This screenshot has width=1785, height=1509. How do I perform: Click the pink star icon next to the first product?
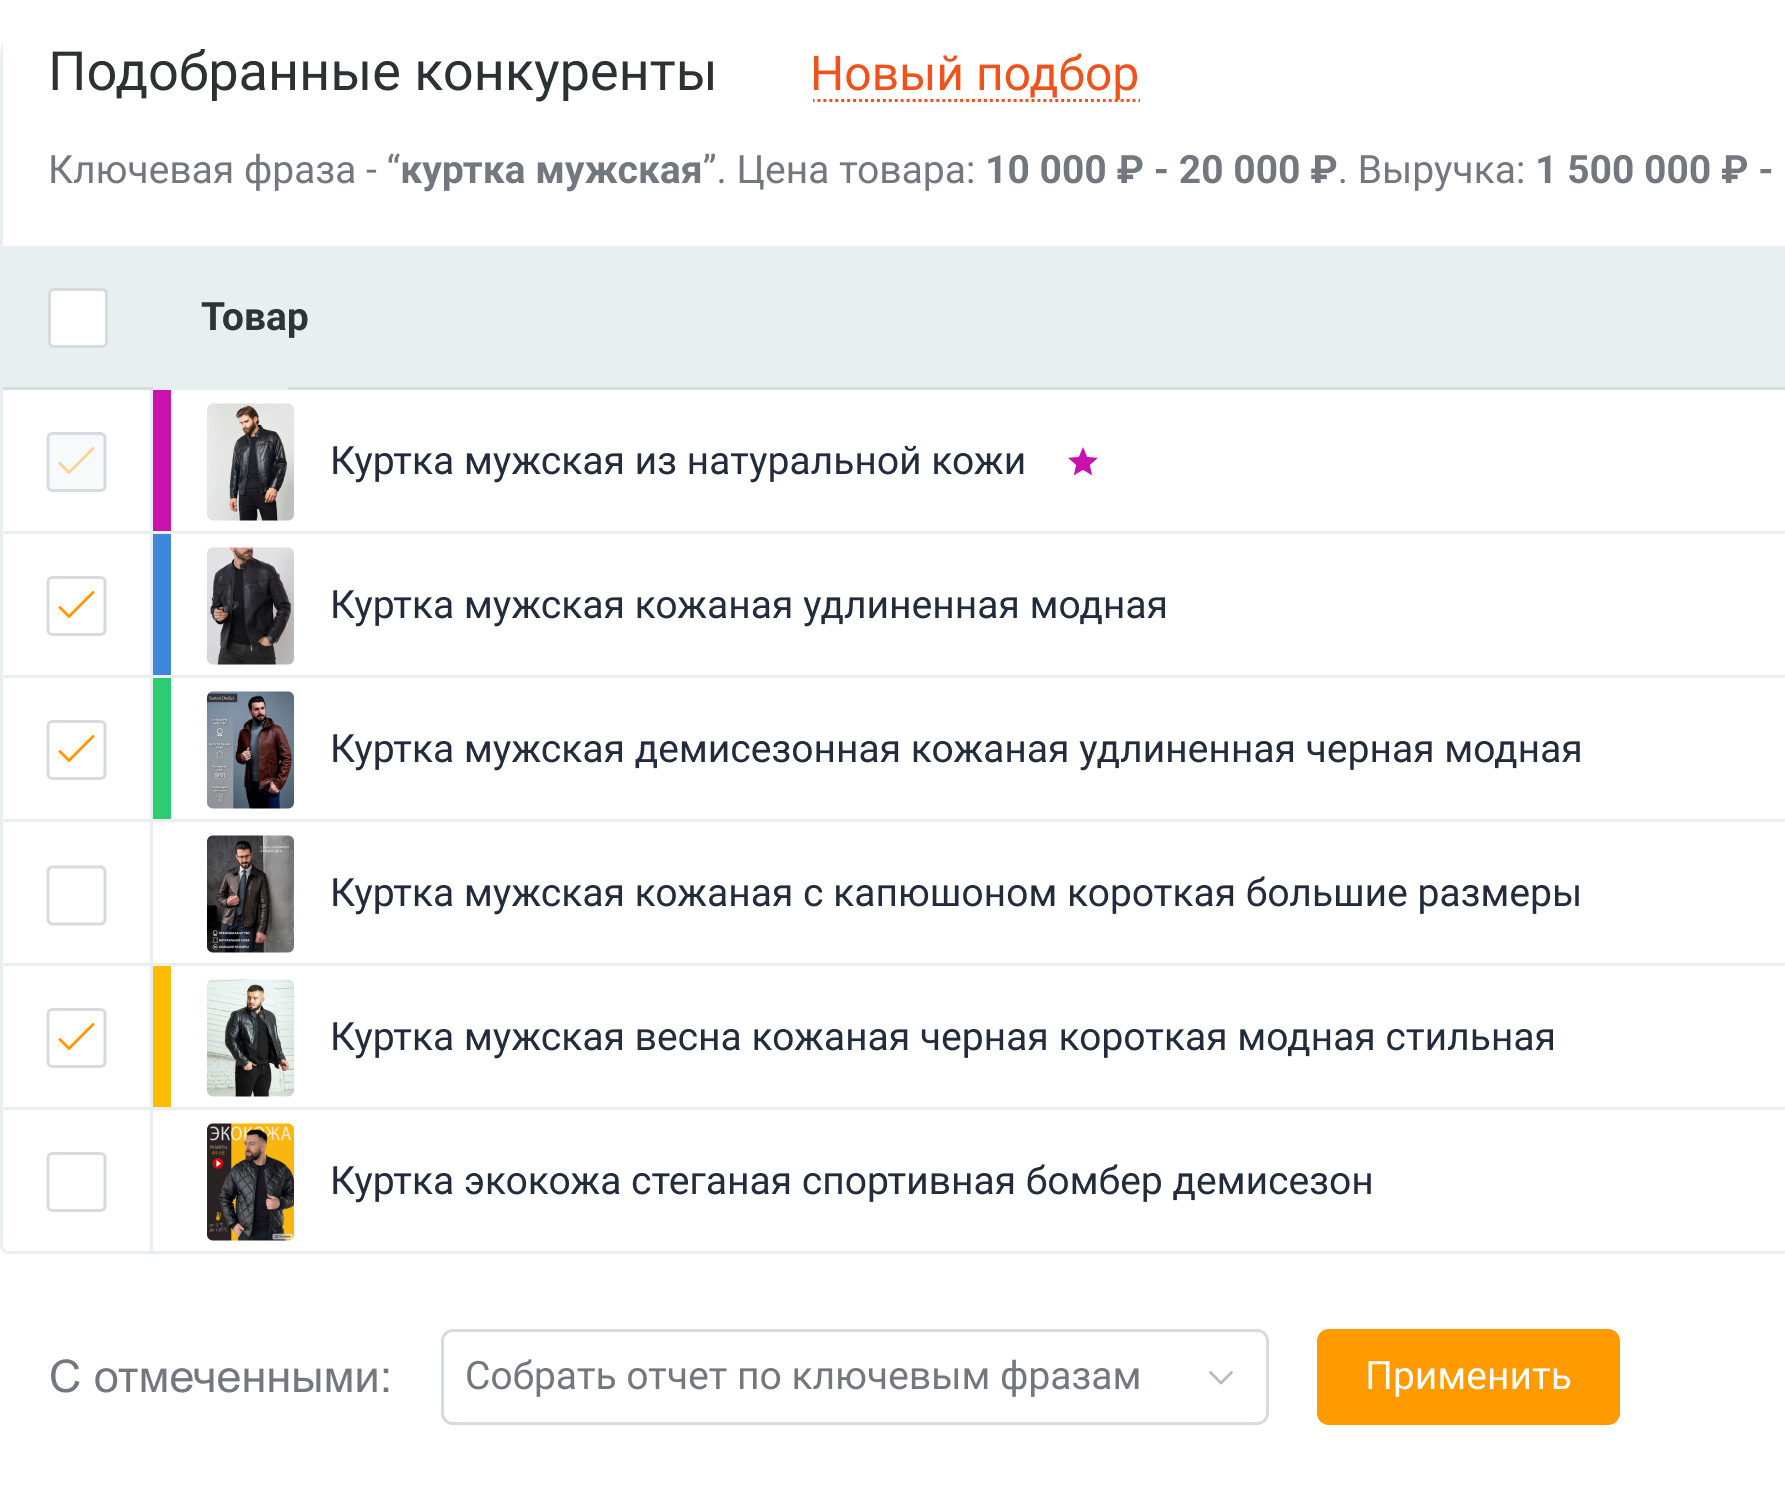[x=1084, y=462]
